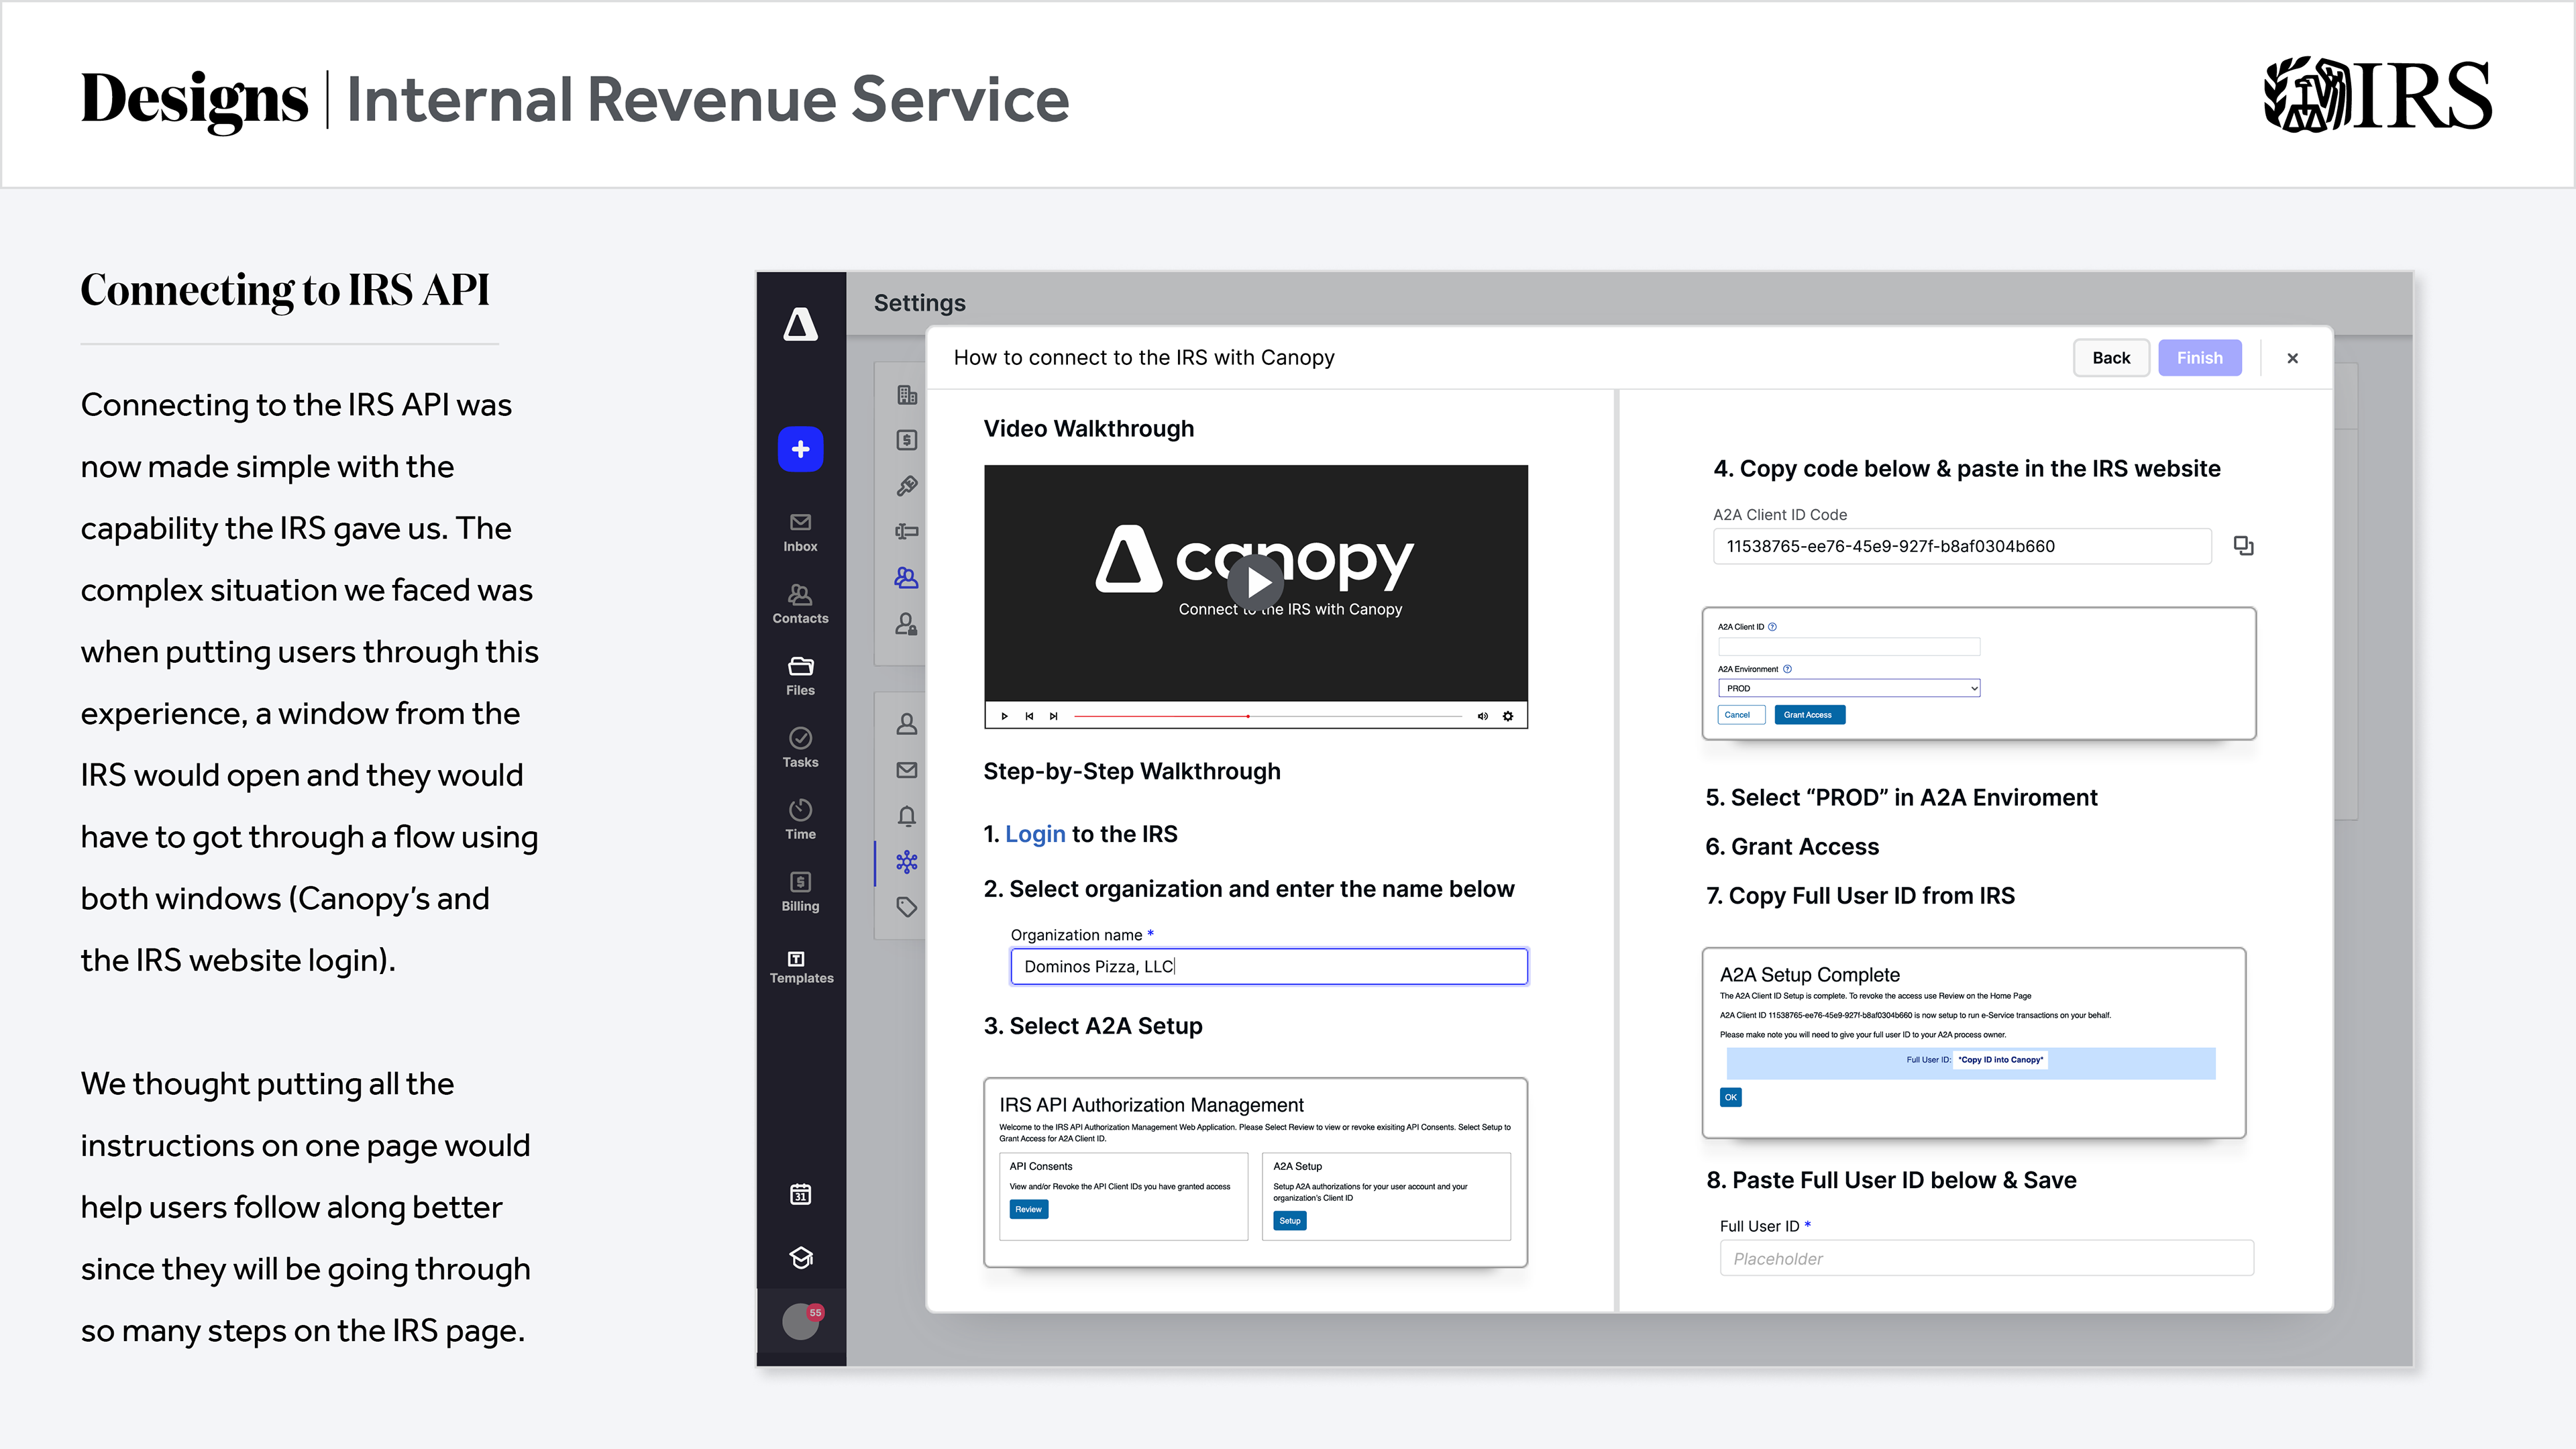This screenshot has width=2576, height=1449.
Task: Select the custom fields settings icon
Action: [907, 531]
